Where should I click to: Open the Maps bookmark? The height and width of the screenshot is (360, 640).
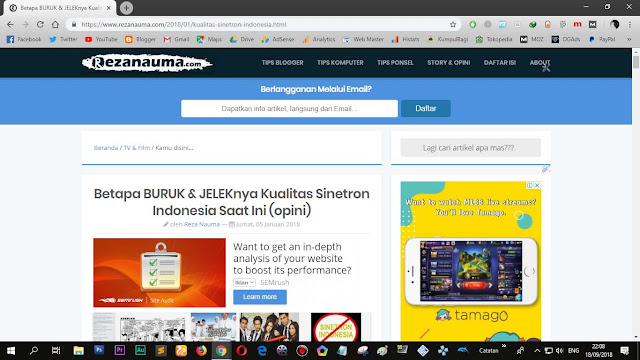[x=209, y=39]
